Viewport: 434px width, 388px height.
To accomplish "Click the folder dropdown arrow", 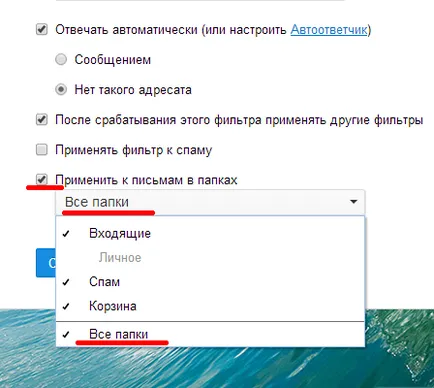I will [354, 202].
